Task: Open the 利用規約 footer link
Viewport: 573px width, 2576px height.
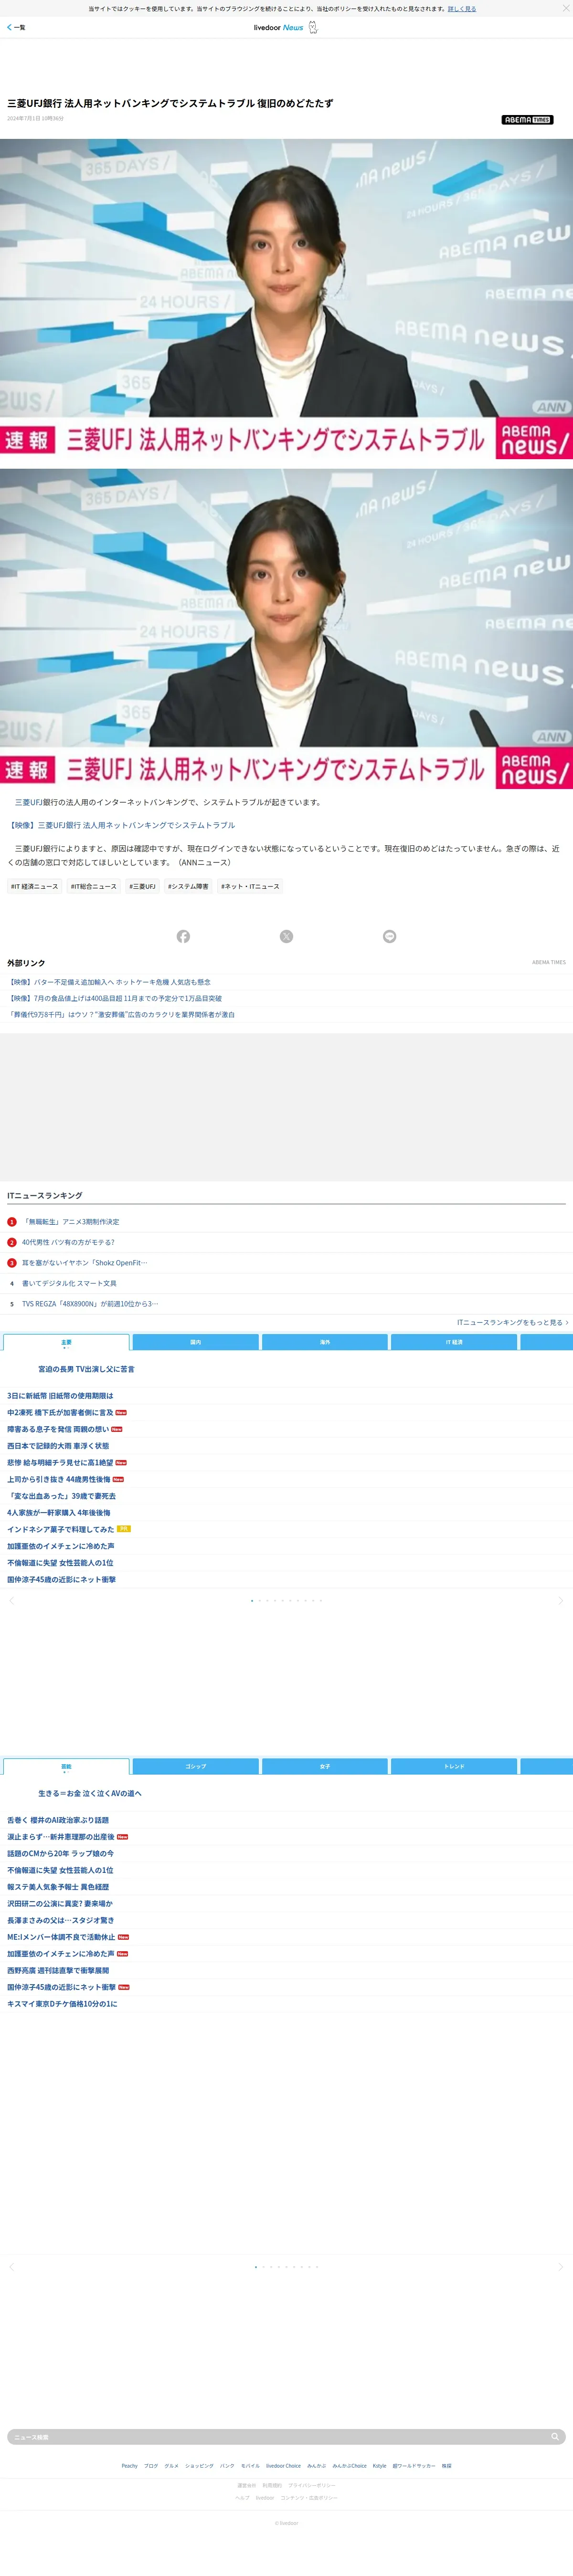Action: point(272,2486)
